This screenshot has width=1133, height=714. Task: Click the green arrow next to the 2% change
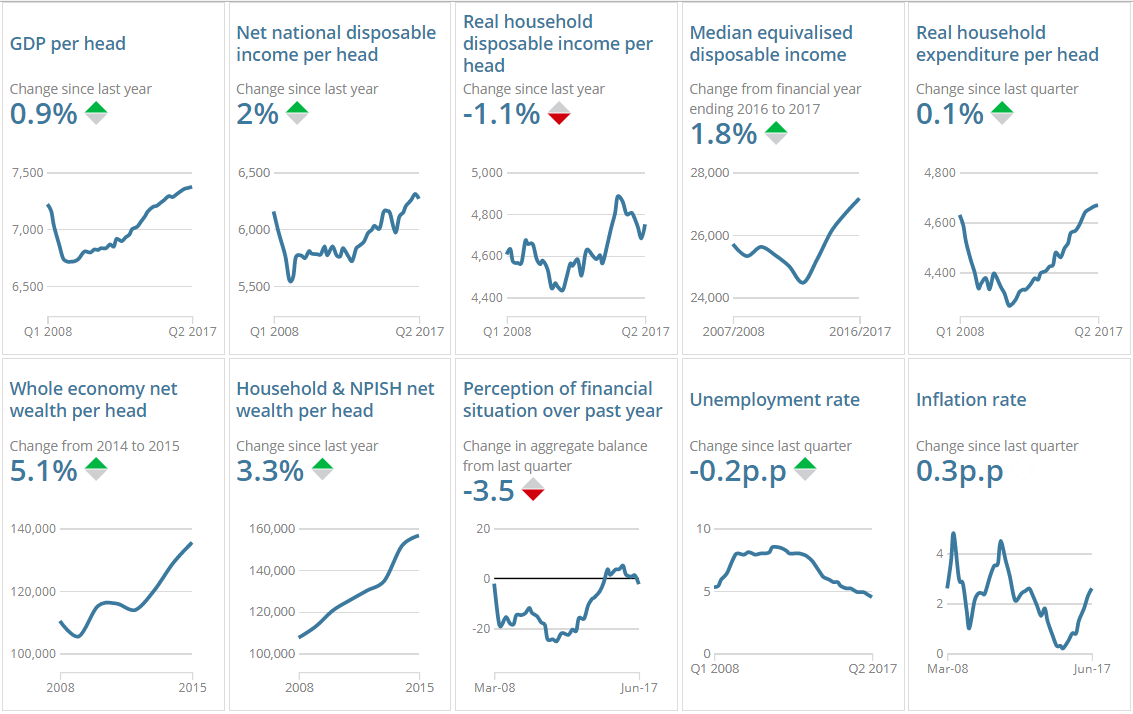point(297,109)
